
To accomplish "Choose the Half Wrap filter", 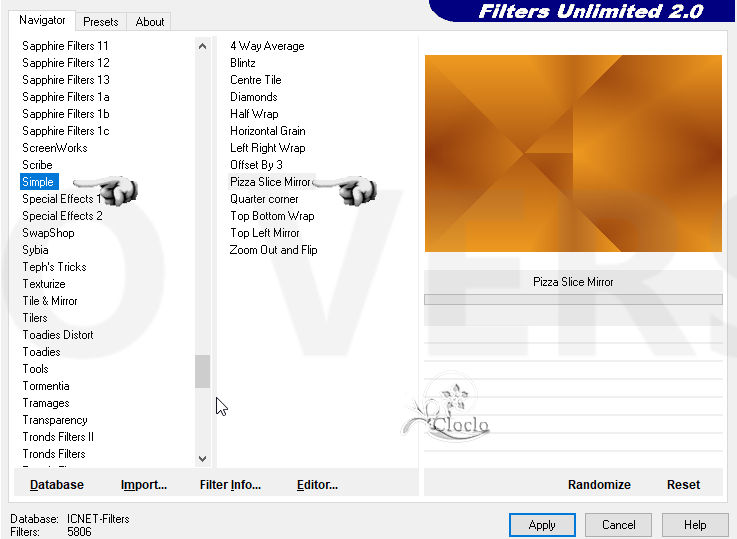I will click(254, 114).
